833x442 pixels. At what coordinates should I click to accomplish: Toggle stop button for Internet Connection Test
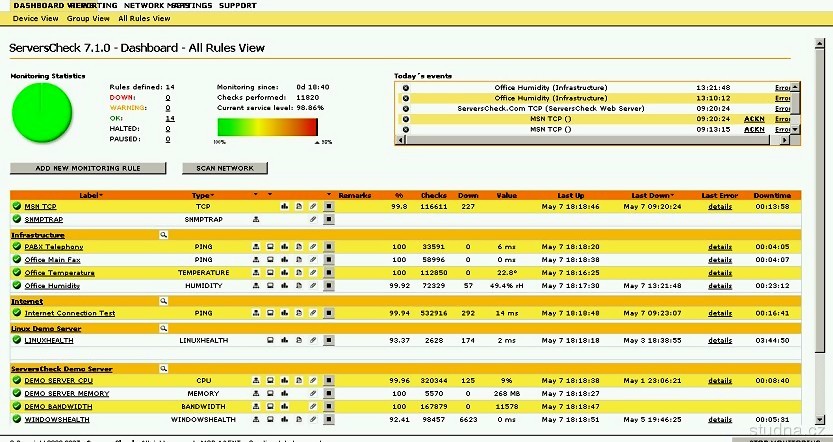click(x=329, y=313)
